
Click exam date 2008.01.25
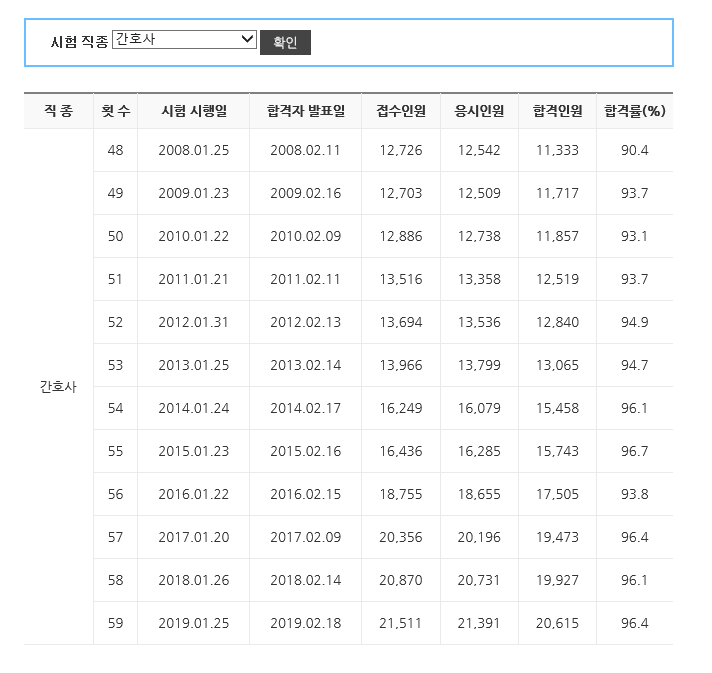point(194,150)
